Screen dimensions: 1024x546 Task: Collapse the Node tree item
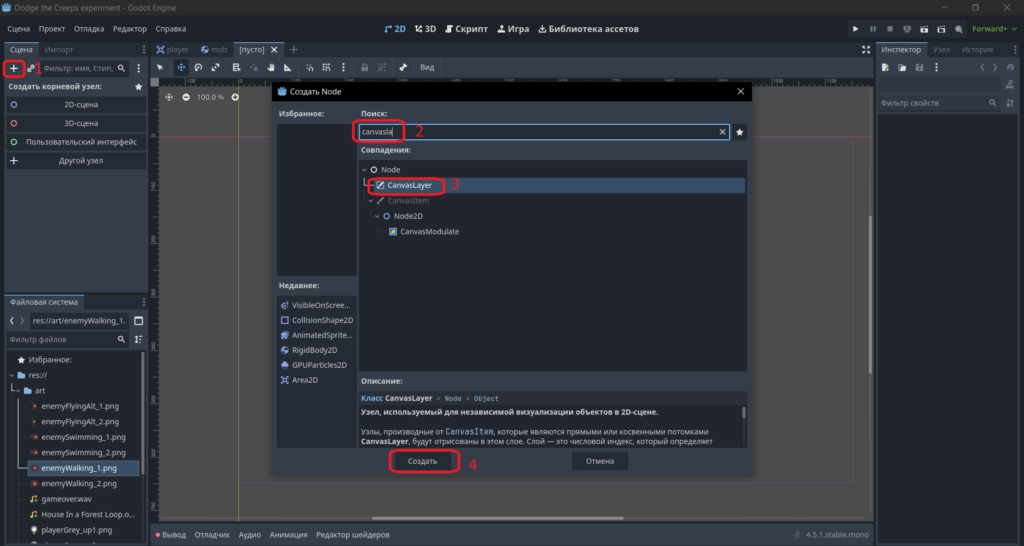(364, 170)
